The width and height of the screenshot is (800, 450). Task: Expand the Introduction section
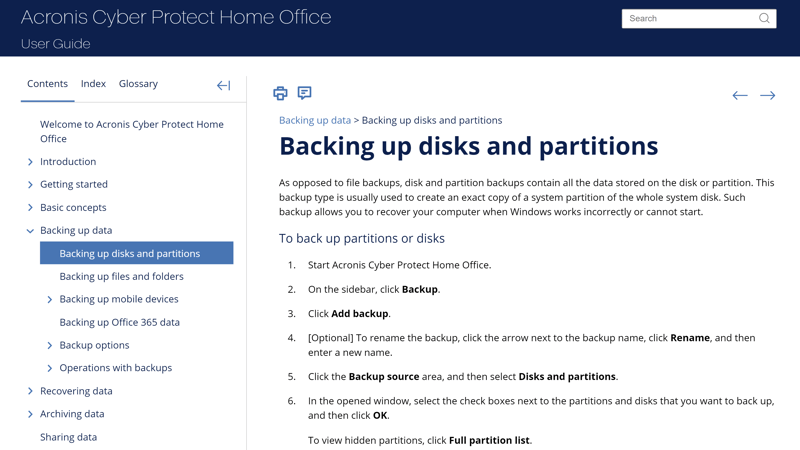click(x=30, y=162)
